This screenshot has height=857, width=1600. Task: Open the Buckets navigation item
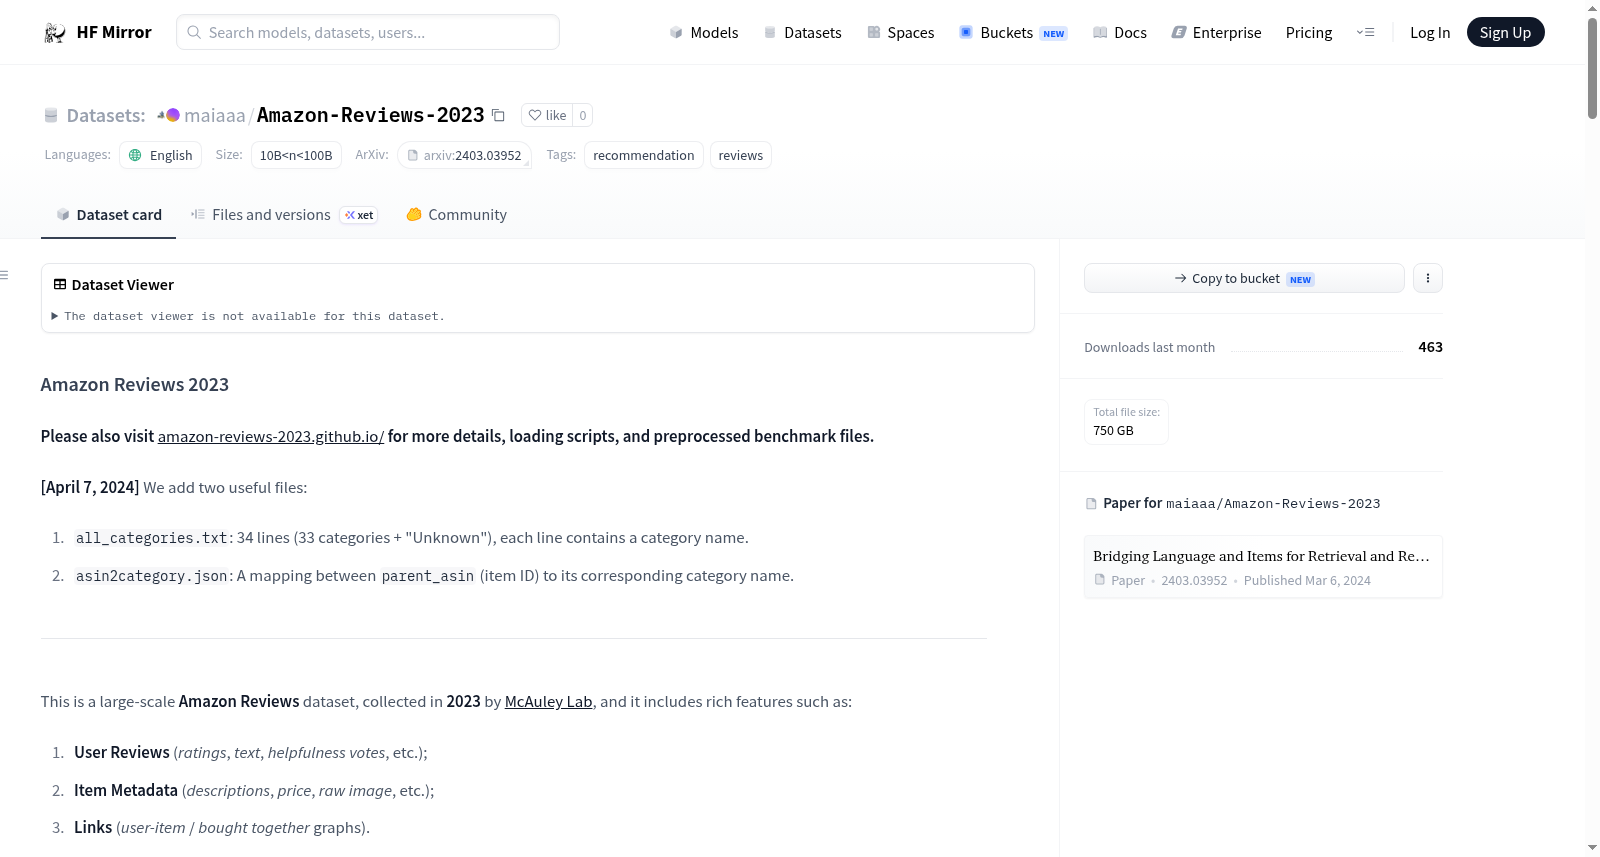1013,33
